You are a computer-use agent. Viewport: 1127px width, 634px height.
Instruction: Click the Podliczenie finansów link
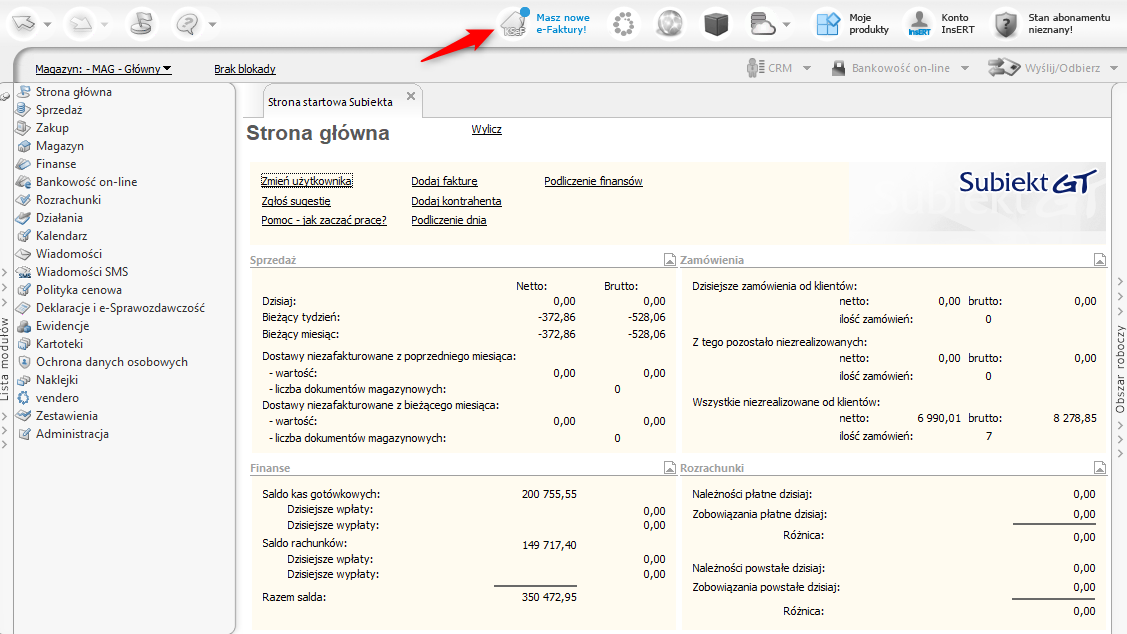click(593, 182)
